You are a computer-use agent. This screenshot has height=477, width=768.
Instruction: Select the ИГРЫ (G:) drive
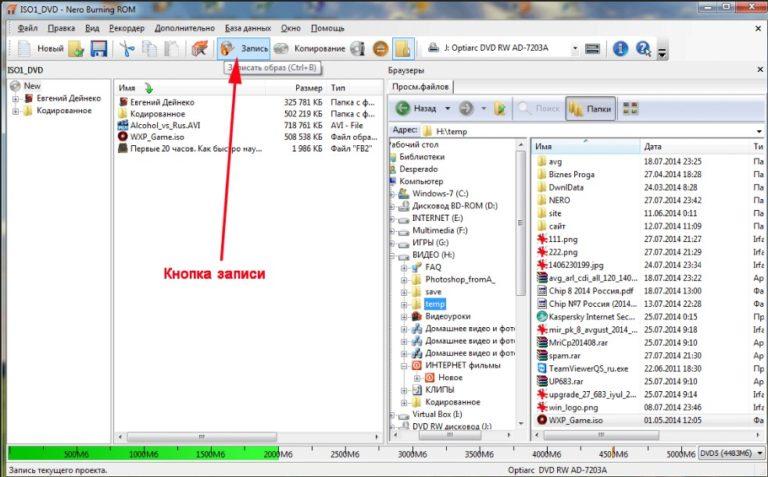coord(430,242)
